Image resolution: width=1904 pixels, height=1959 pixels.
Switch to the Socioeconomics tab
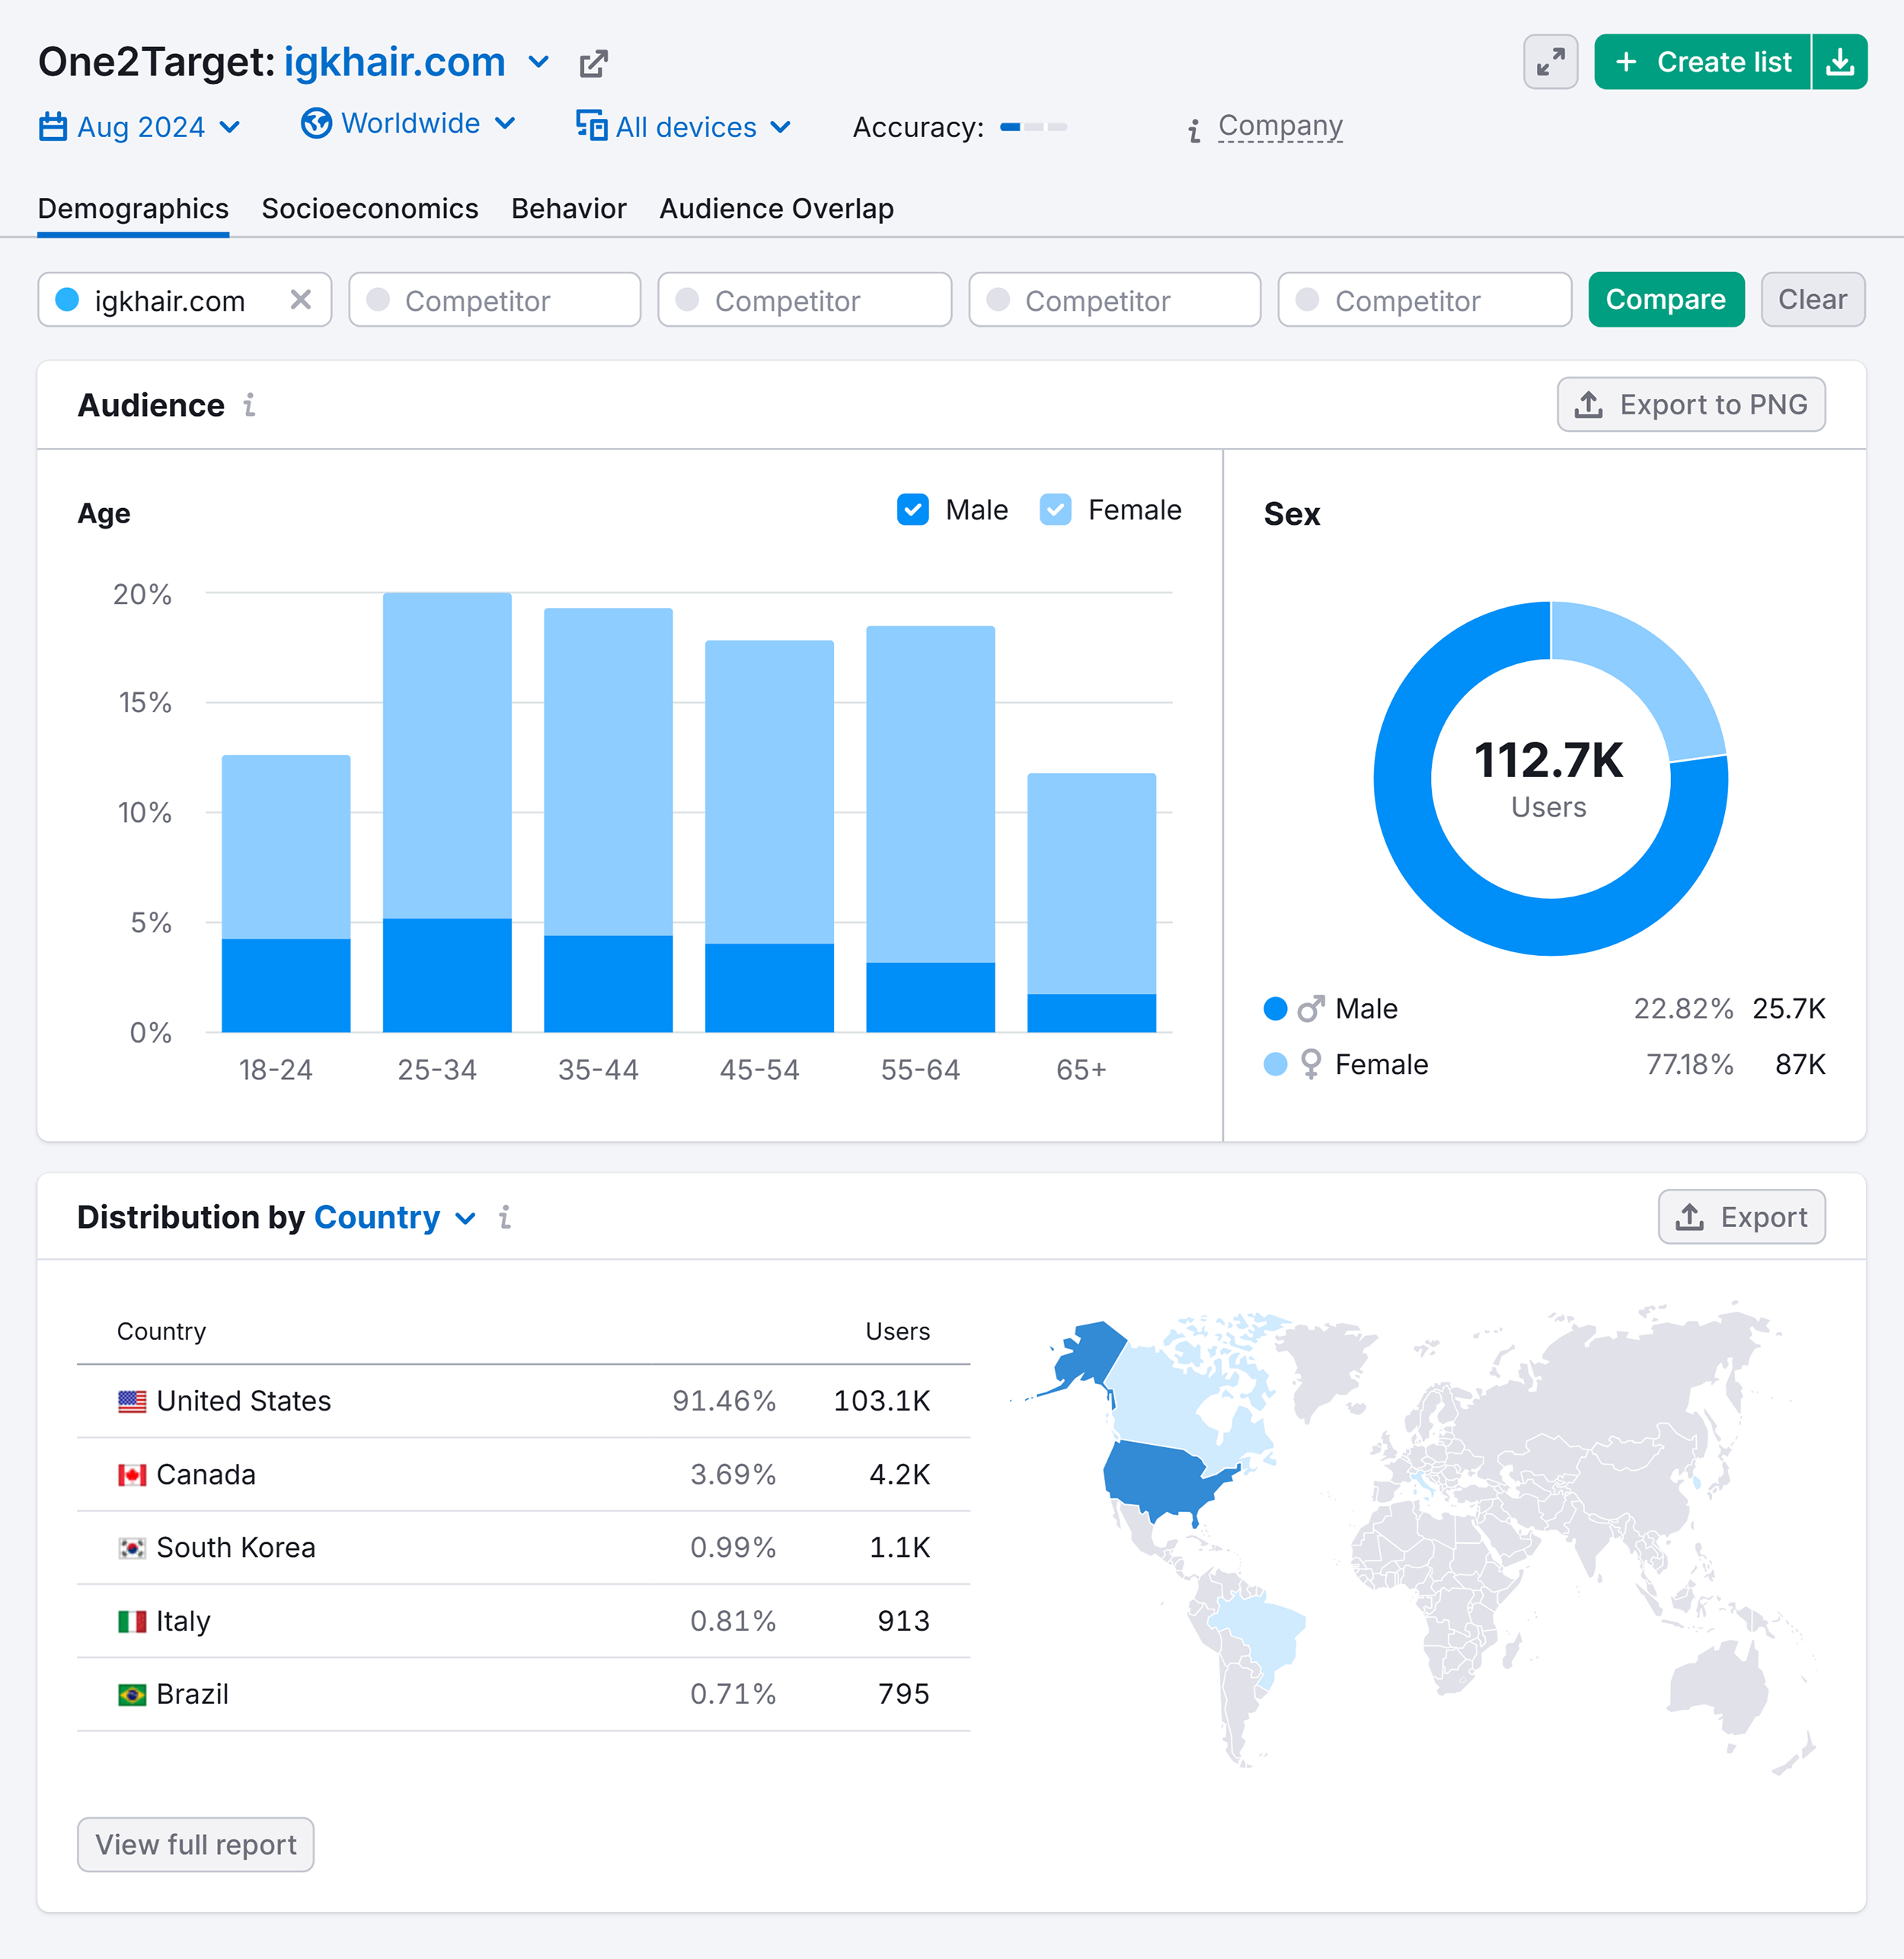click(x=369, y=209)
